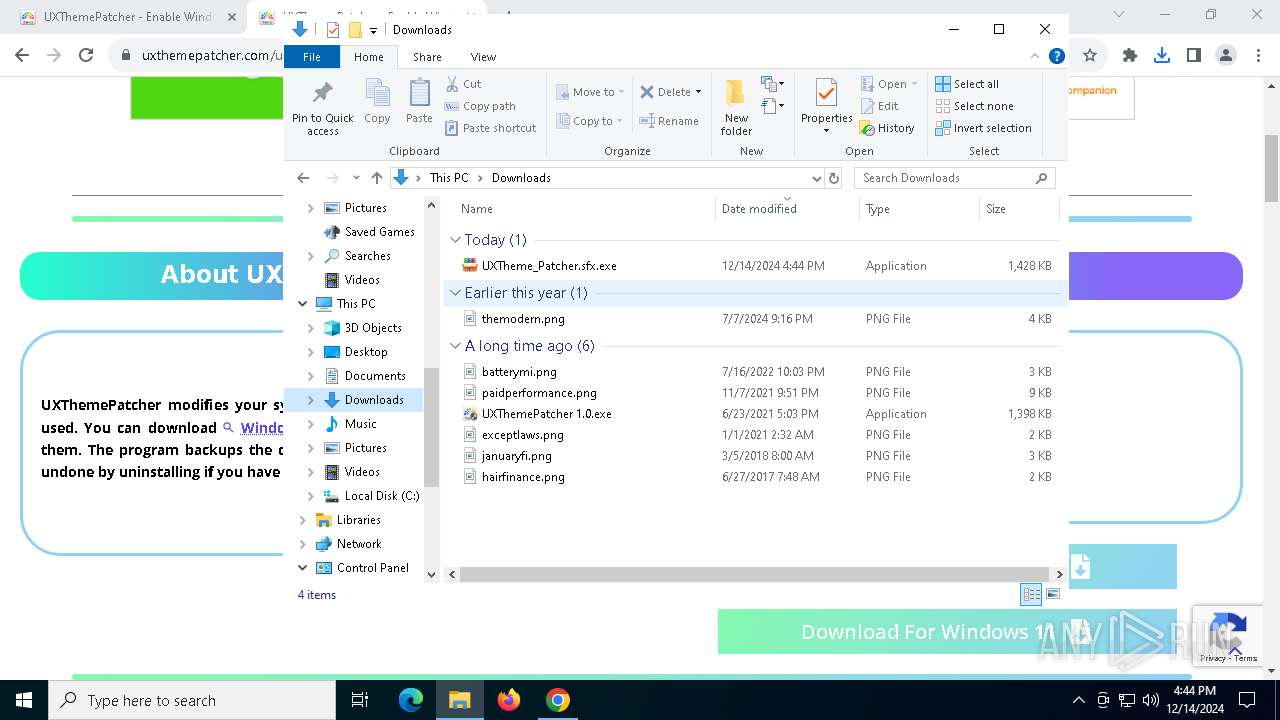Screen dimensions: 1280x720
Task: Open address bar history dropdown
Action: (x=816, y=178)
